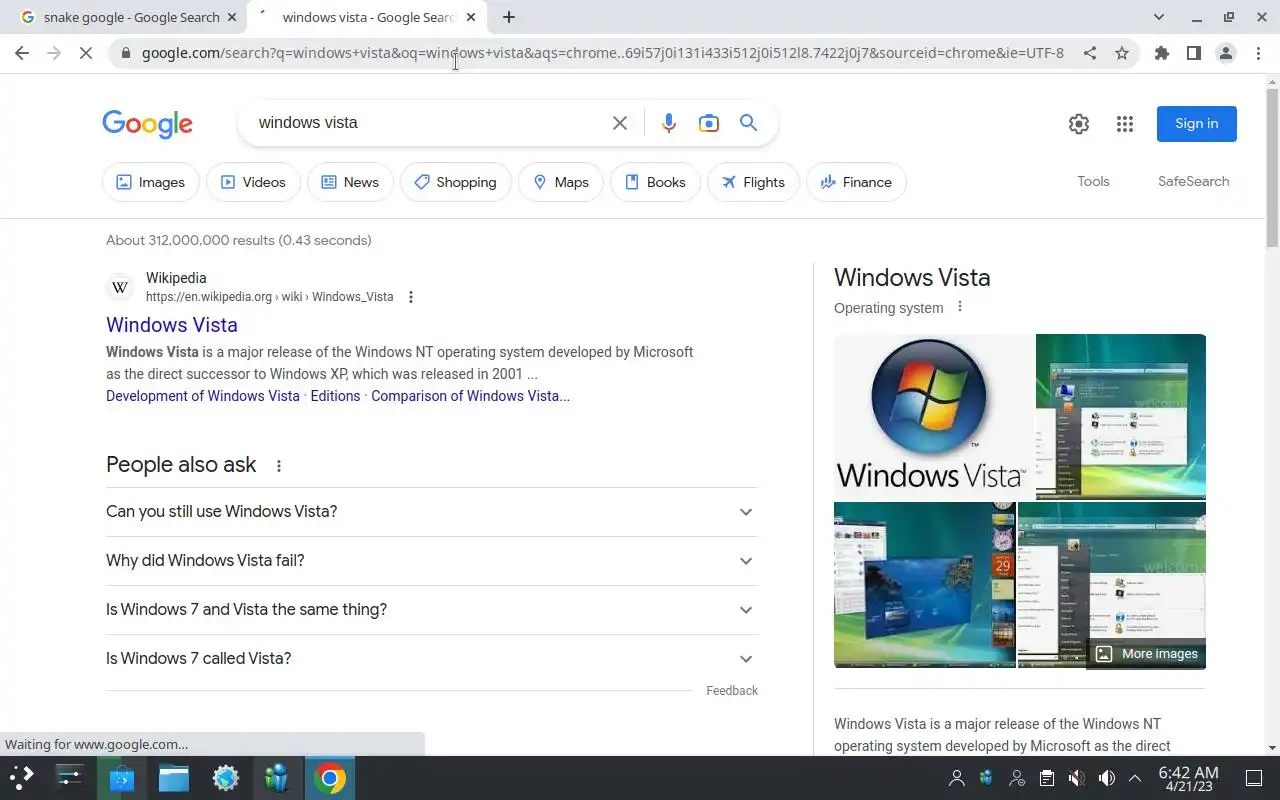The width and height of the screenshot is (1280, 800).
Task: Filter results by Maps
Action: point(561,182)
